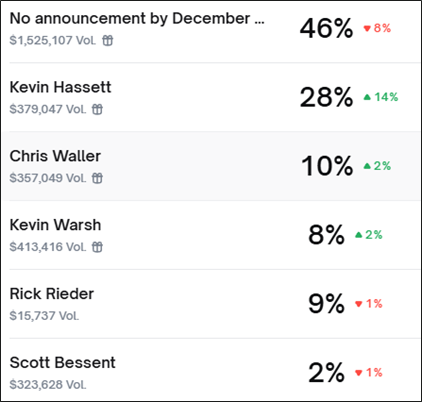Viewport: 422px width, 402px height.
Task: Click the gift icon under Kevin Warsh
Action: [97, 247]
